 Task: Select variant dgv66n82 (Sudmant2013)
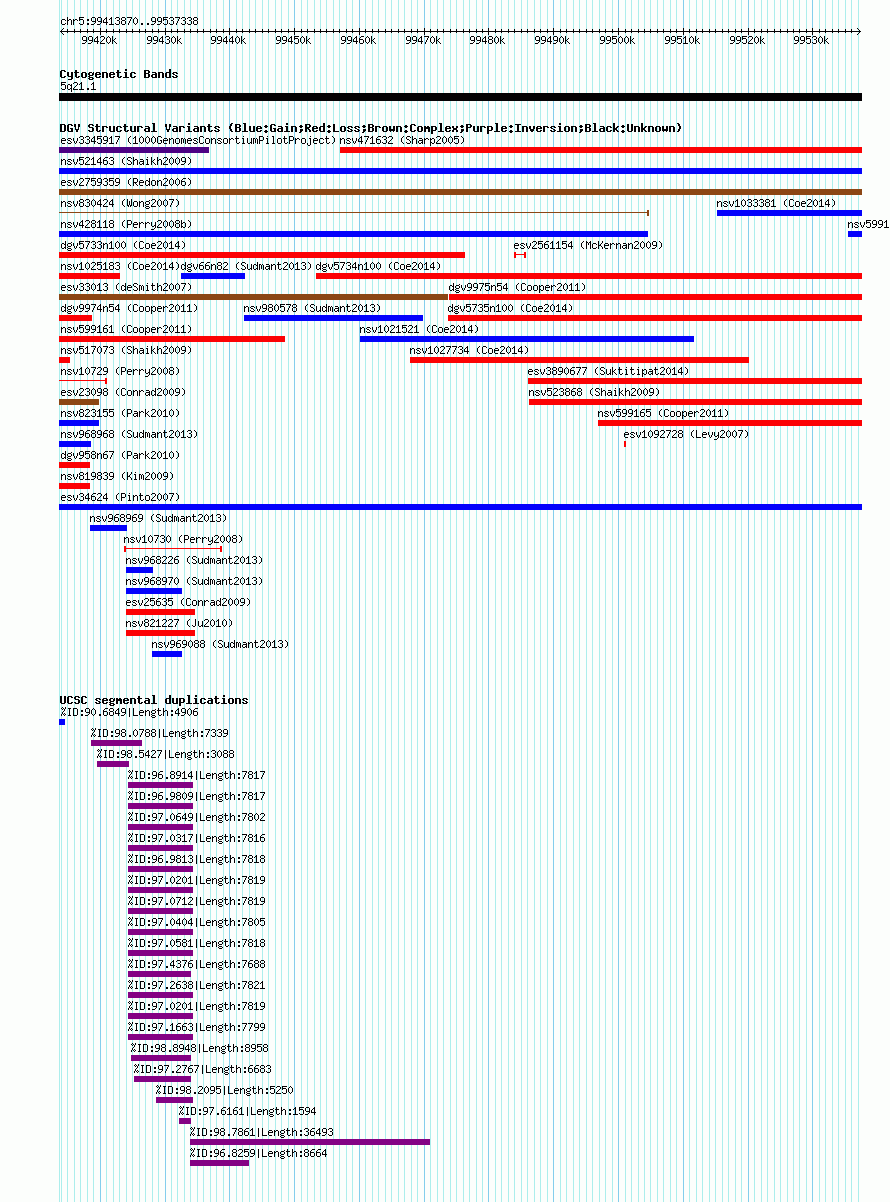click(213, 276)
